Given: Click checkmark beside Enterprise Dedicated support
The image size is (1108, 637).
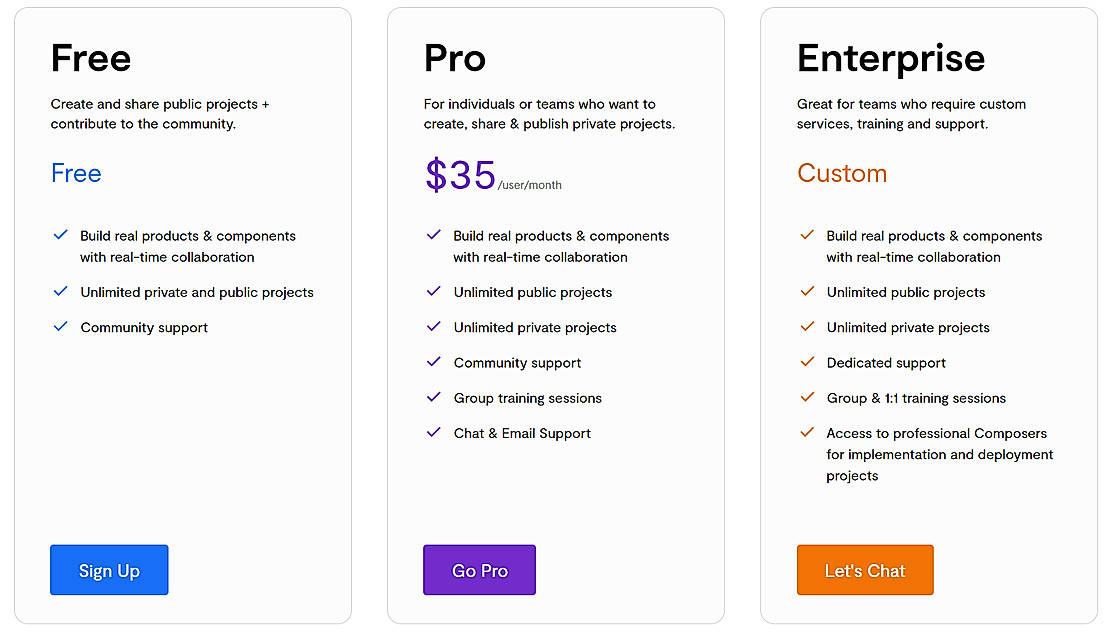Looking at the screenshot, I should click(807, 362).
